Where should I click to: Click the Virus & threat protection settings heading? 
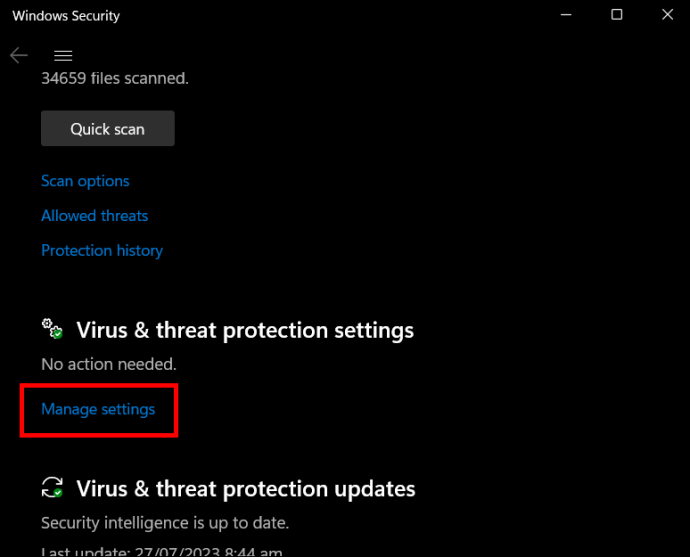point(245,330)
